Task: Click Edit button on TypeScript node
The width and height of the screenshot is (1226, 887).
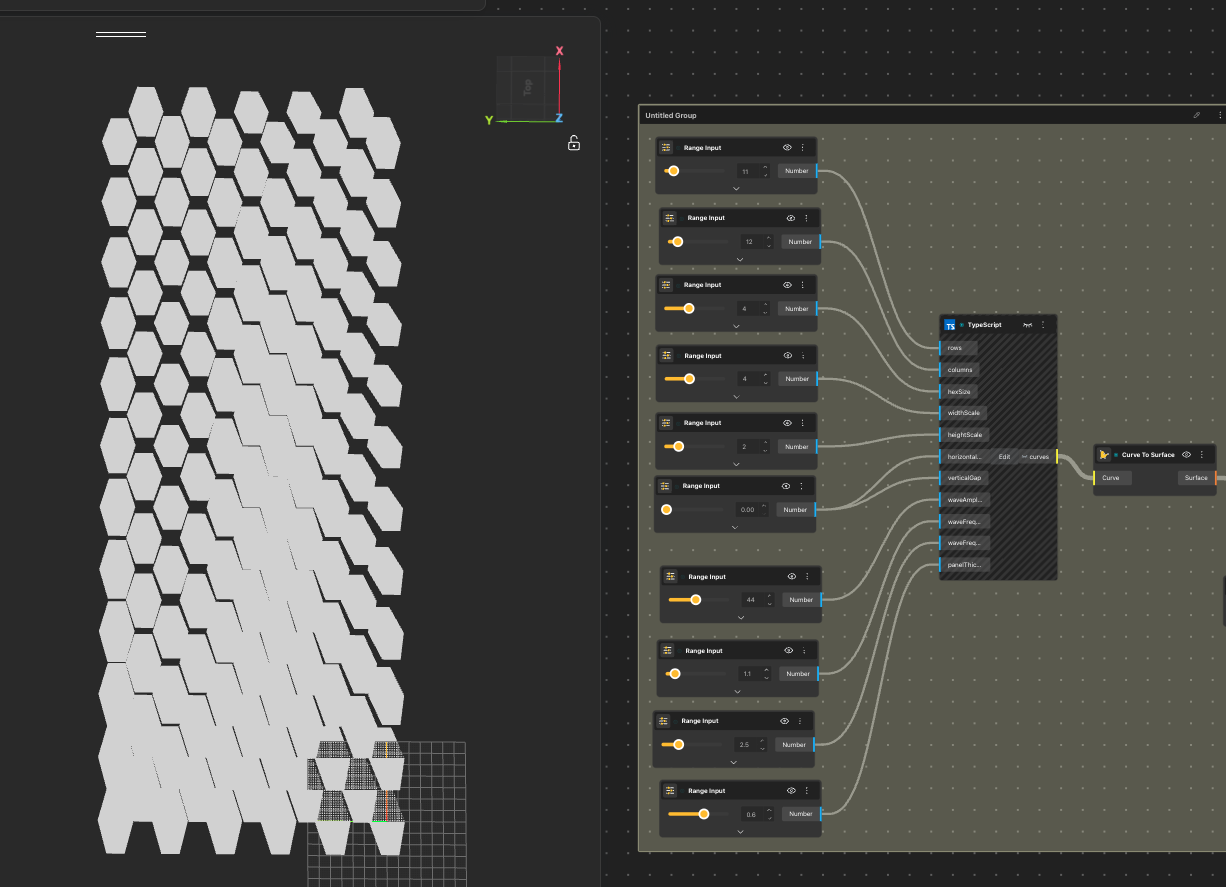Action: click(x=1004, y=457)
